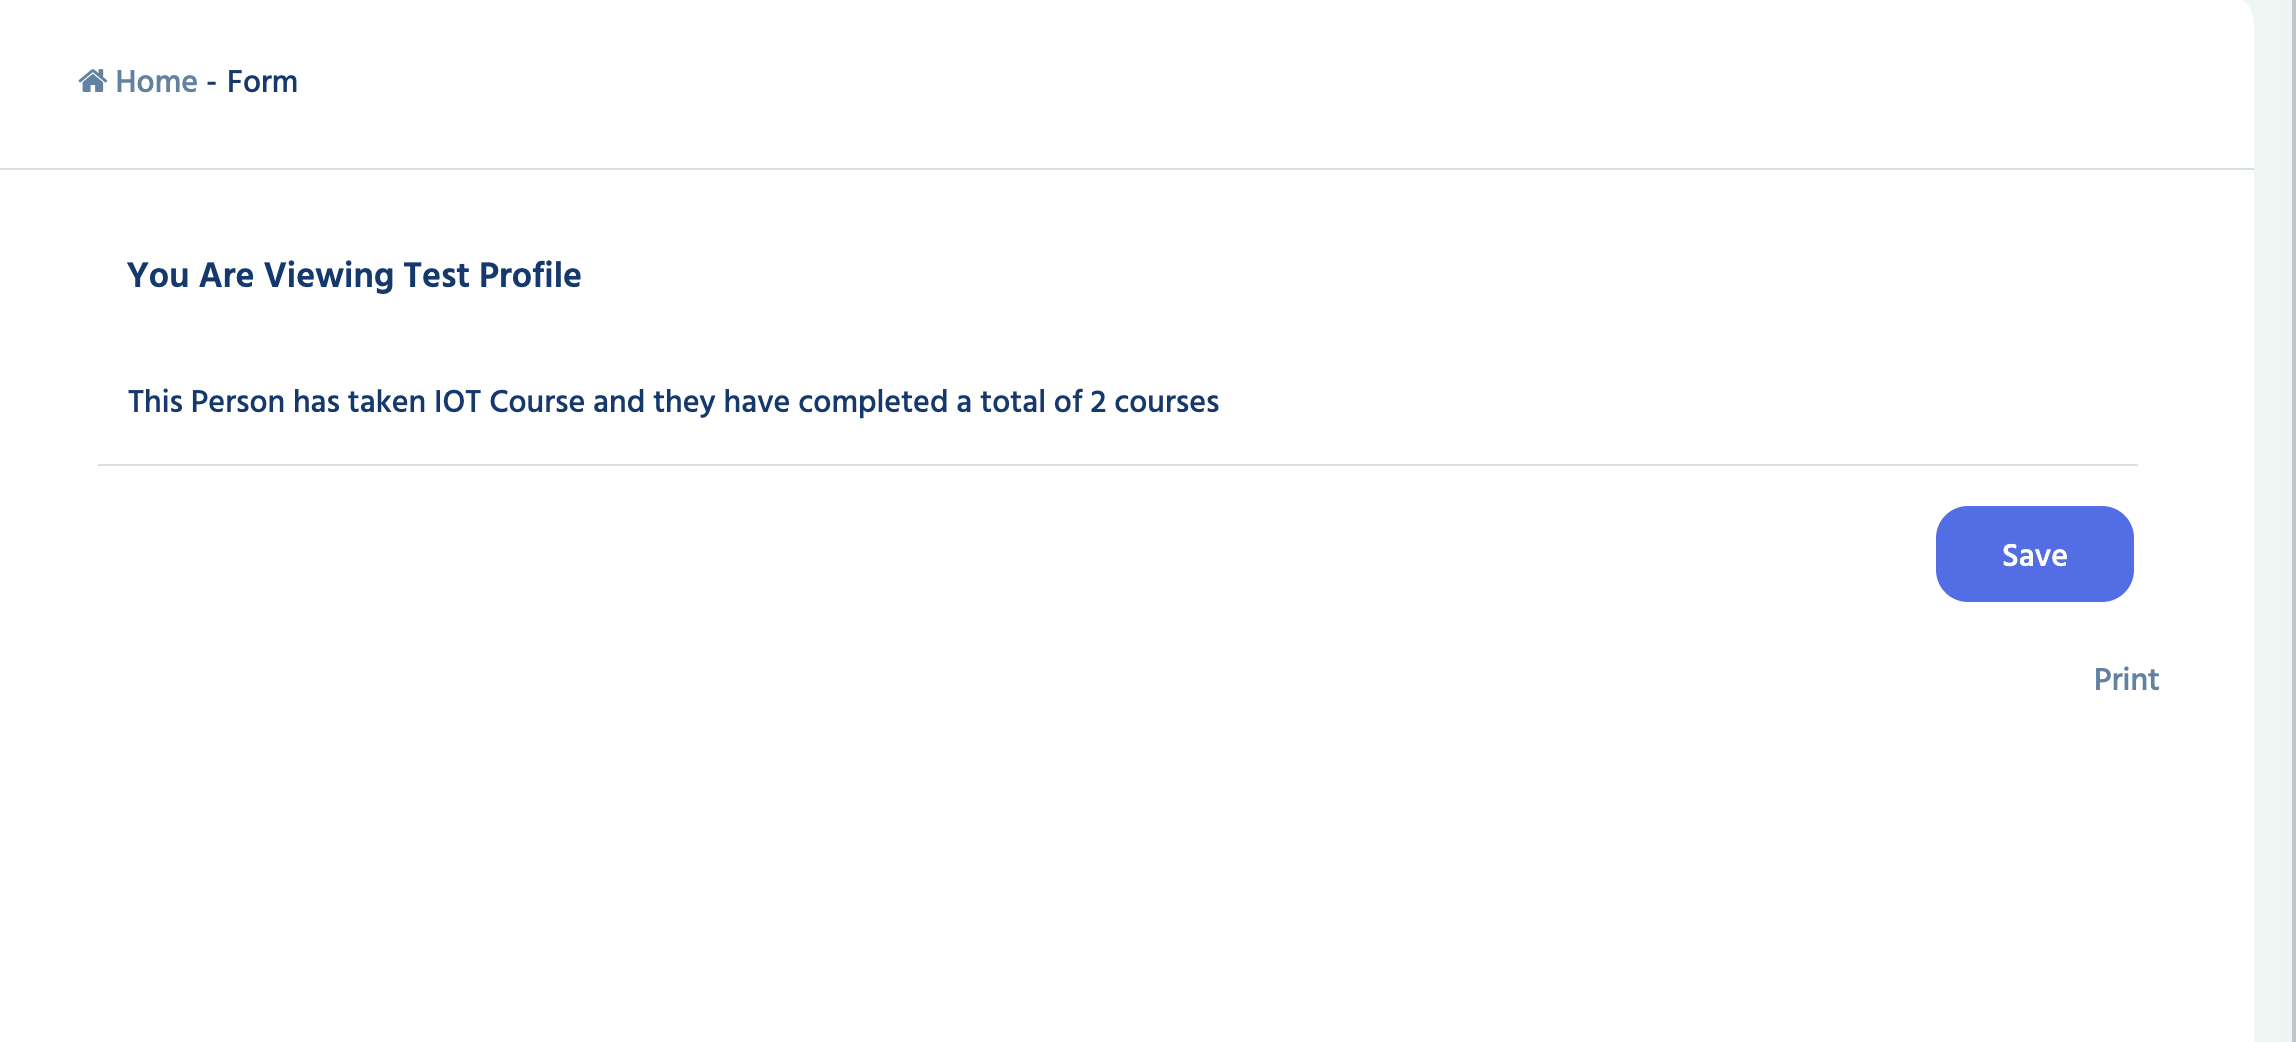
Task: Click '2 courses' at the sentence end
Action: [1154, 402]
